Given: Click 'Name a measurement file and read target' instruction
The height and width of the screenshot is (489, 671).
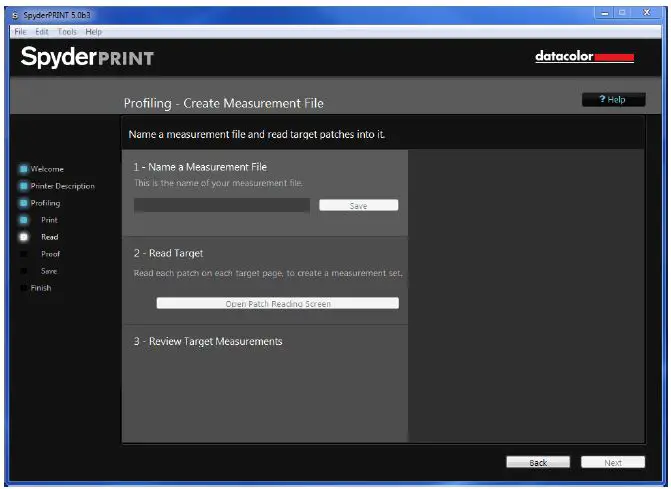Looking at the screenshot, I should click(257, 134).
